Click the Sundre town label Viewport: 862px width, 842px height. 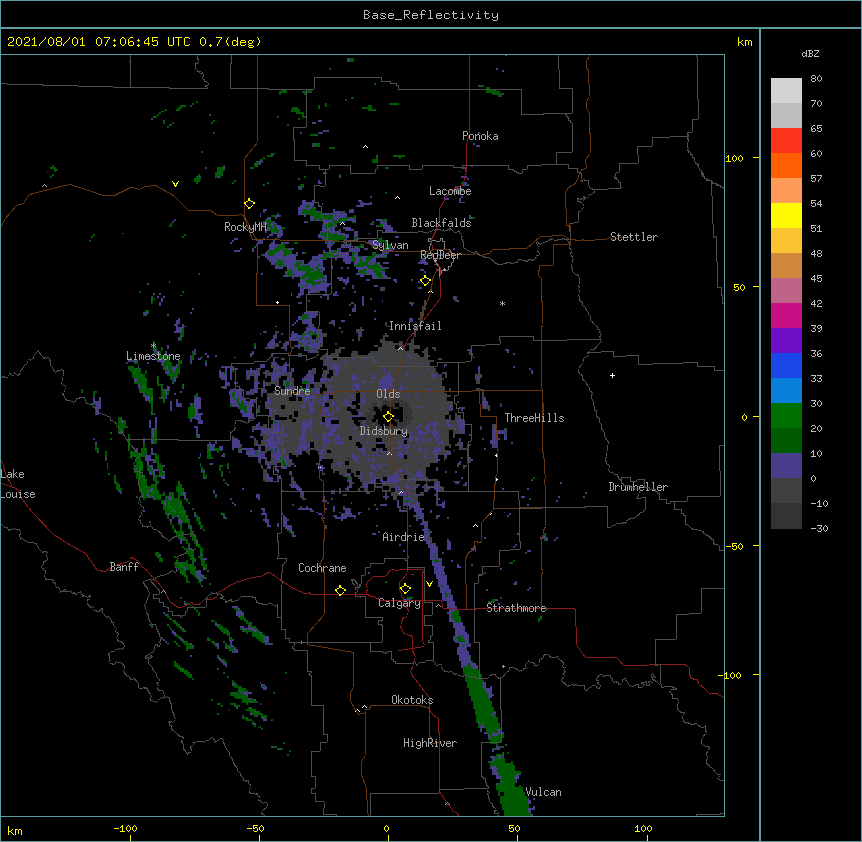(292, 391)
